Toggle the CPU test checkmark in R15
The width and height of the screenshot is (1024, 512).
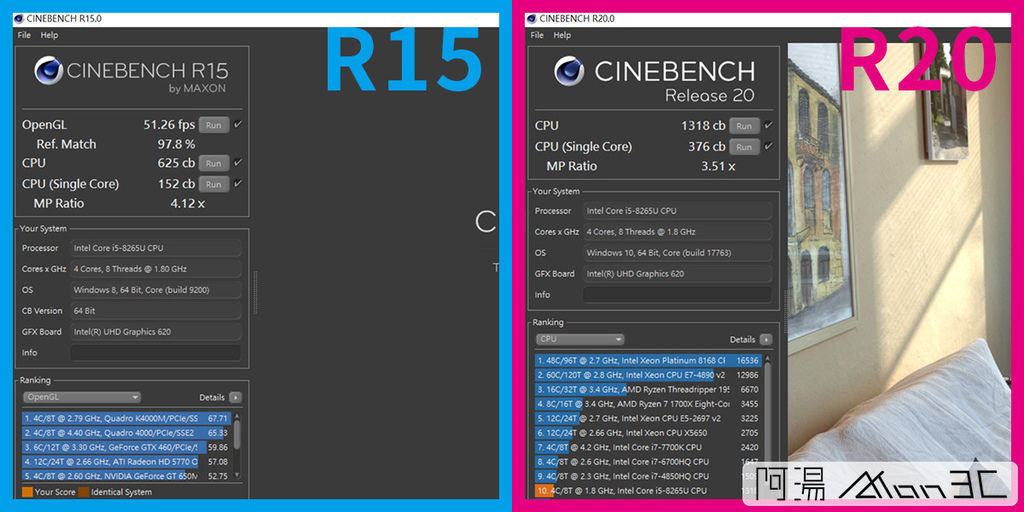[238, 163]
